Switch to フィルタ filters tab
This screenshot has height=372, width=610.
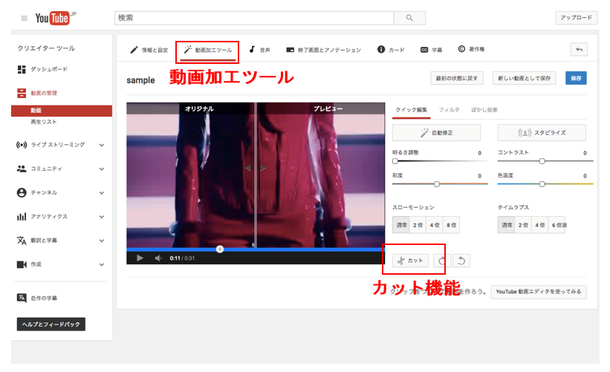coord(449,110)
